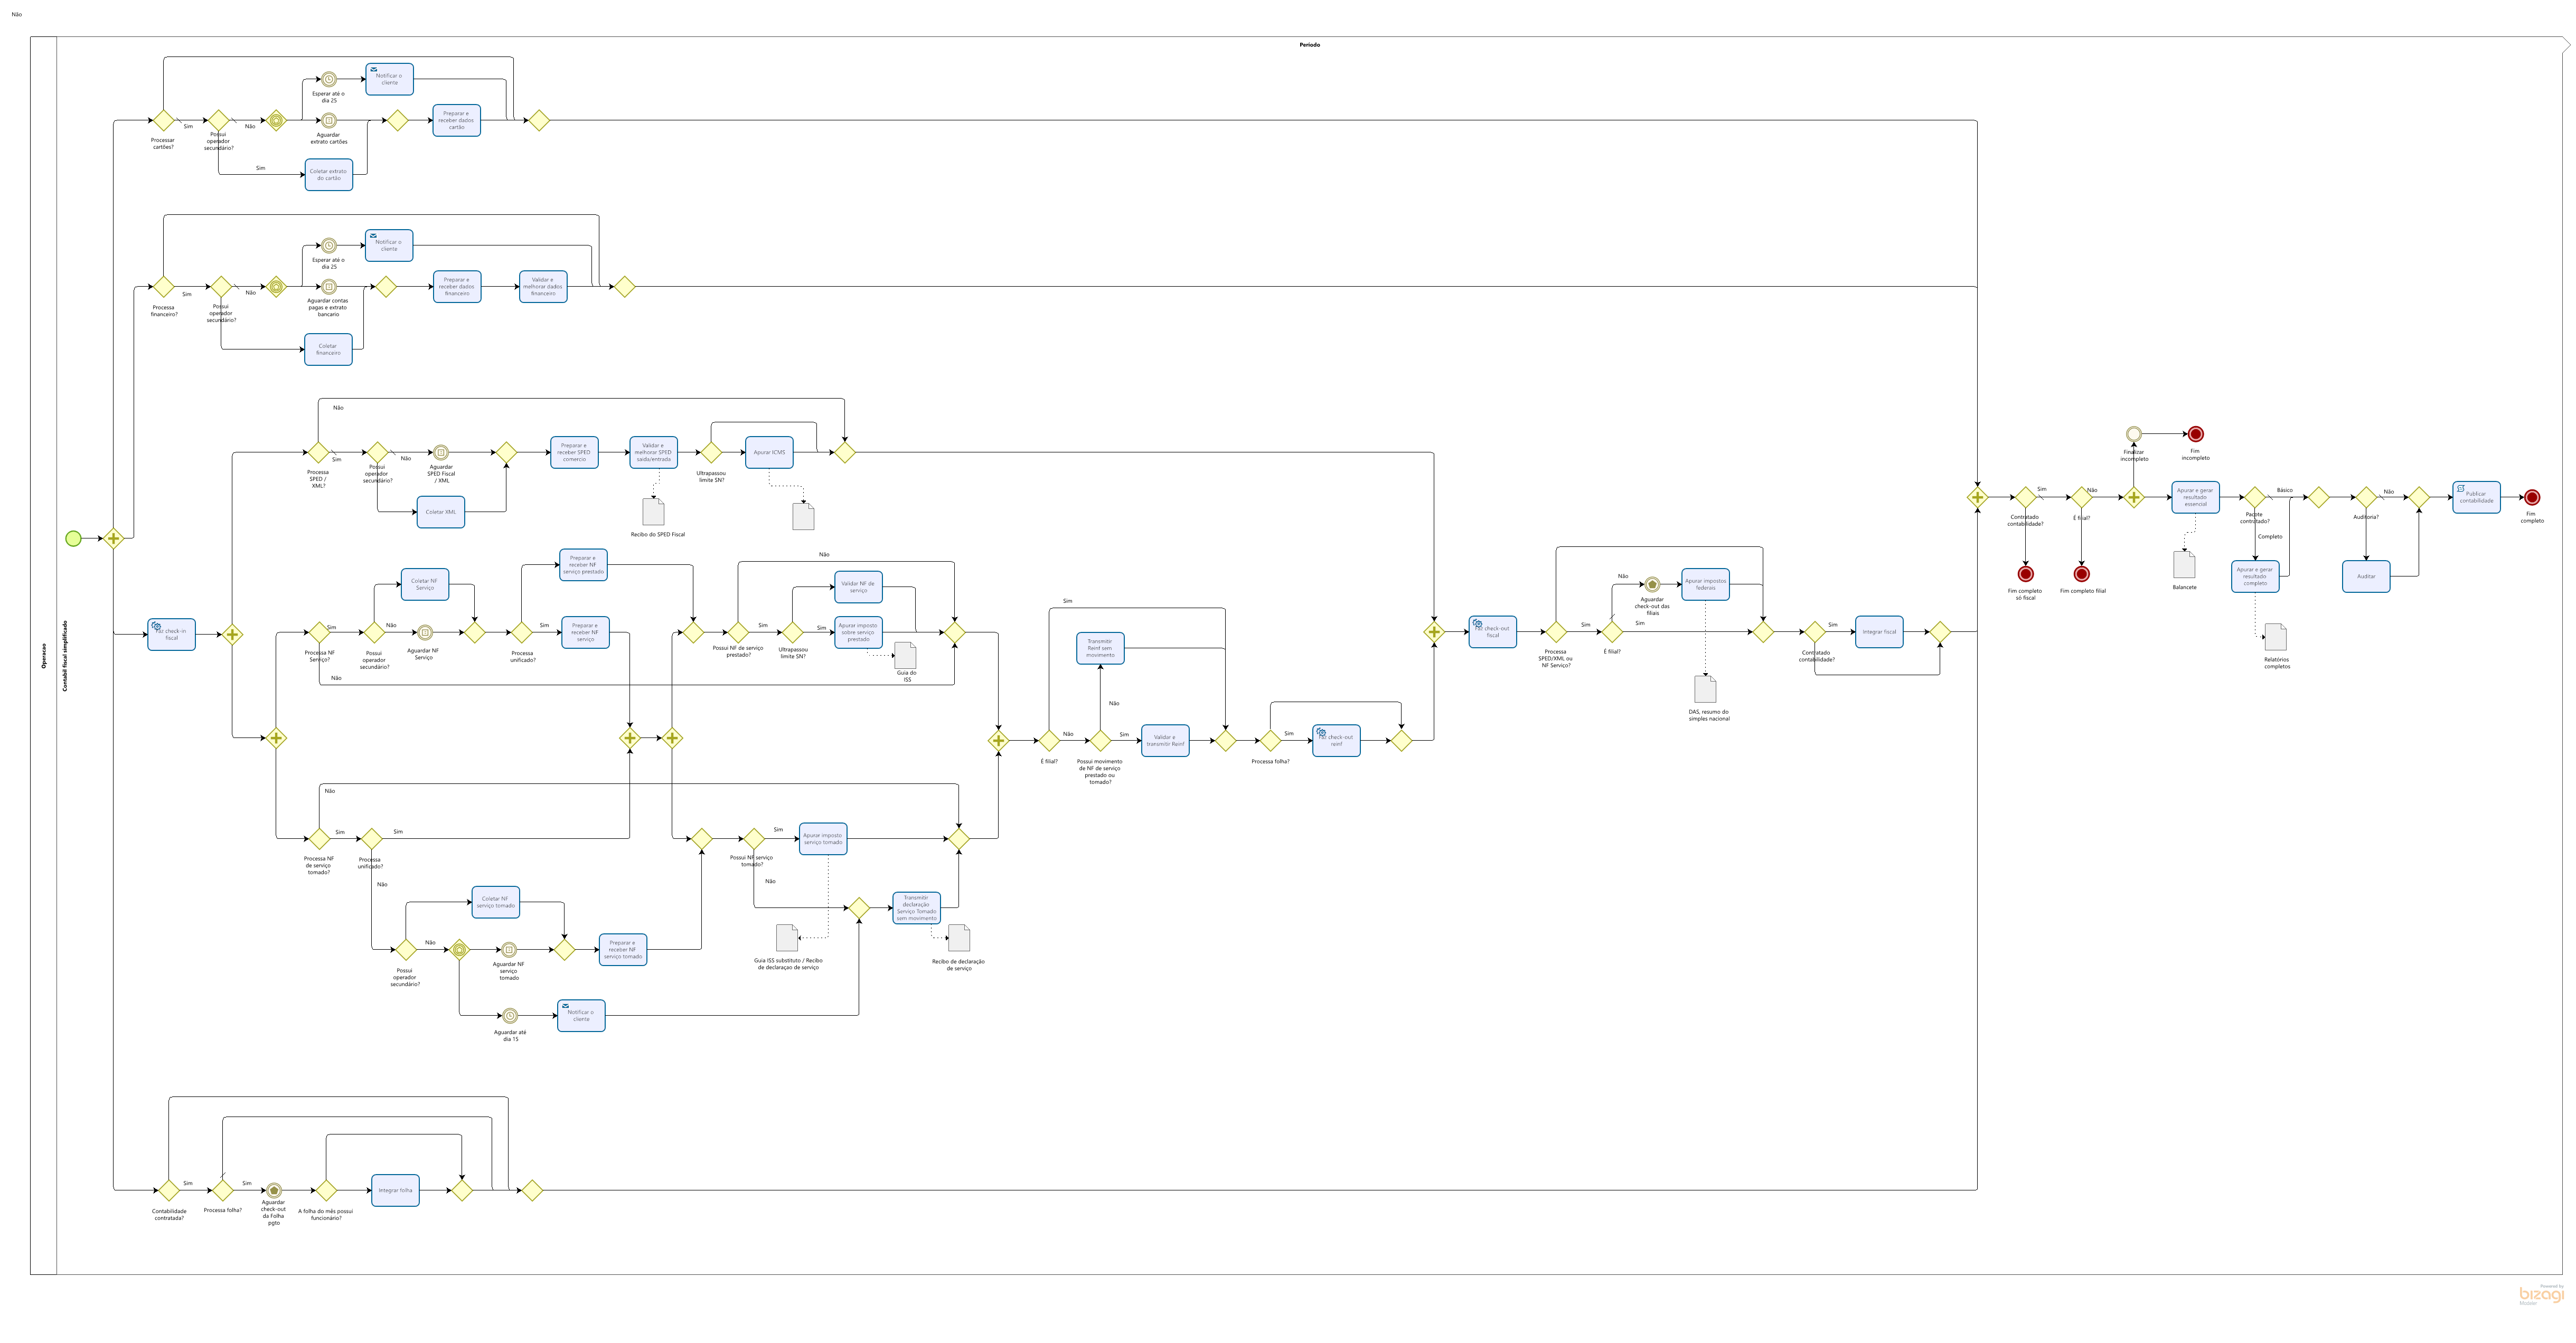Viewport: 2576px width, 1343px height.
Task: Select the 'Coletar XML' task box
Action: pos(441,512)
